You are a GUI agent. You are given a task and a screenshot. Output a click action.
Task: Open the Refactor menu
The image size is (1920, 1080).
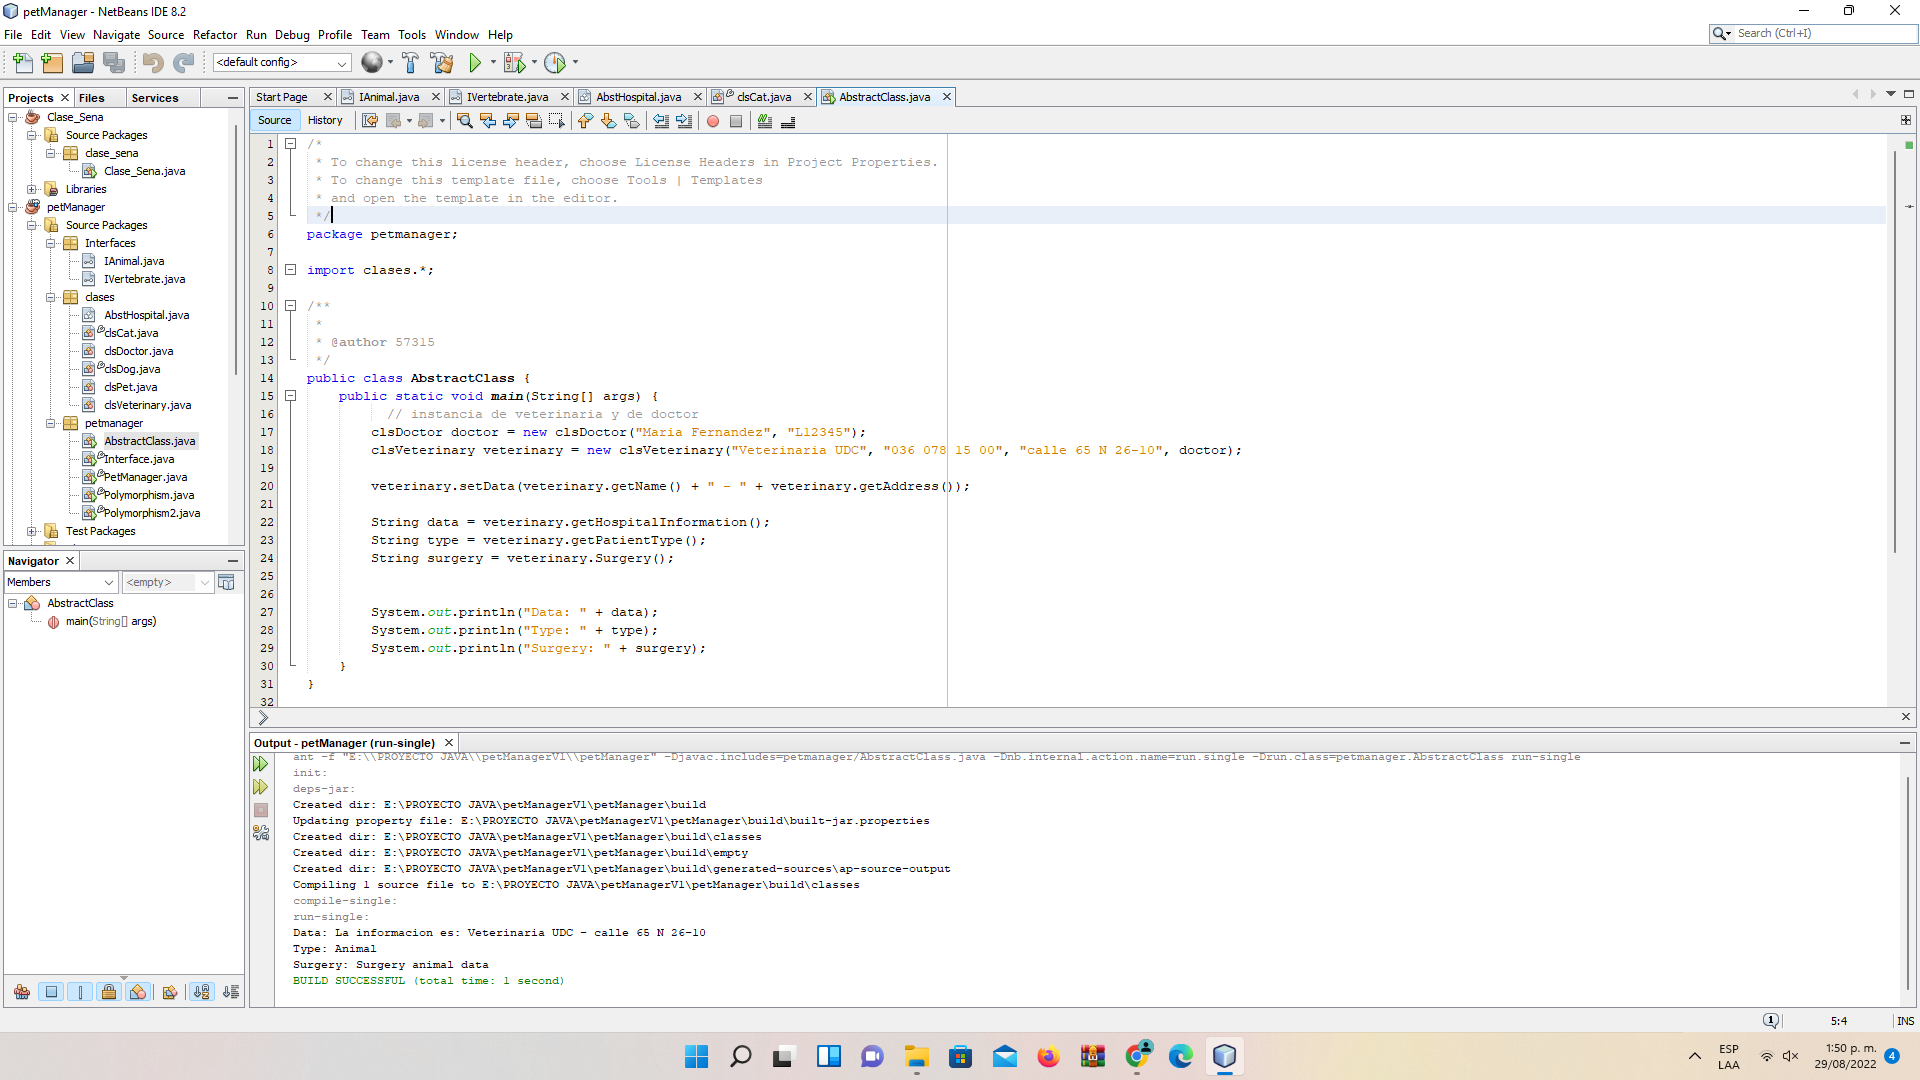(215, 34)
